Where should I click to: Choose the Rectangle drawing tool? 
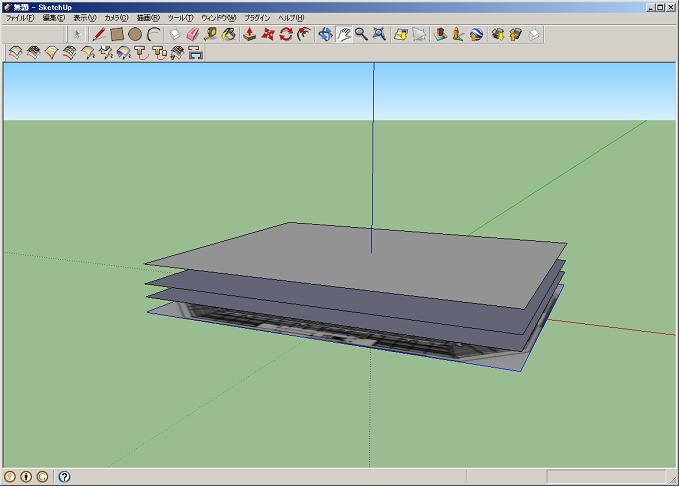pyautogui.click(x=117, y=34)
